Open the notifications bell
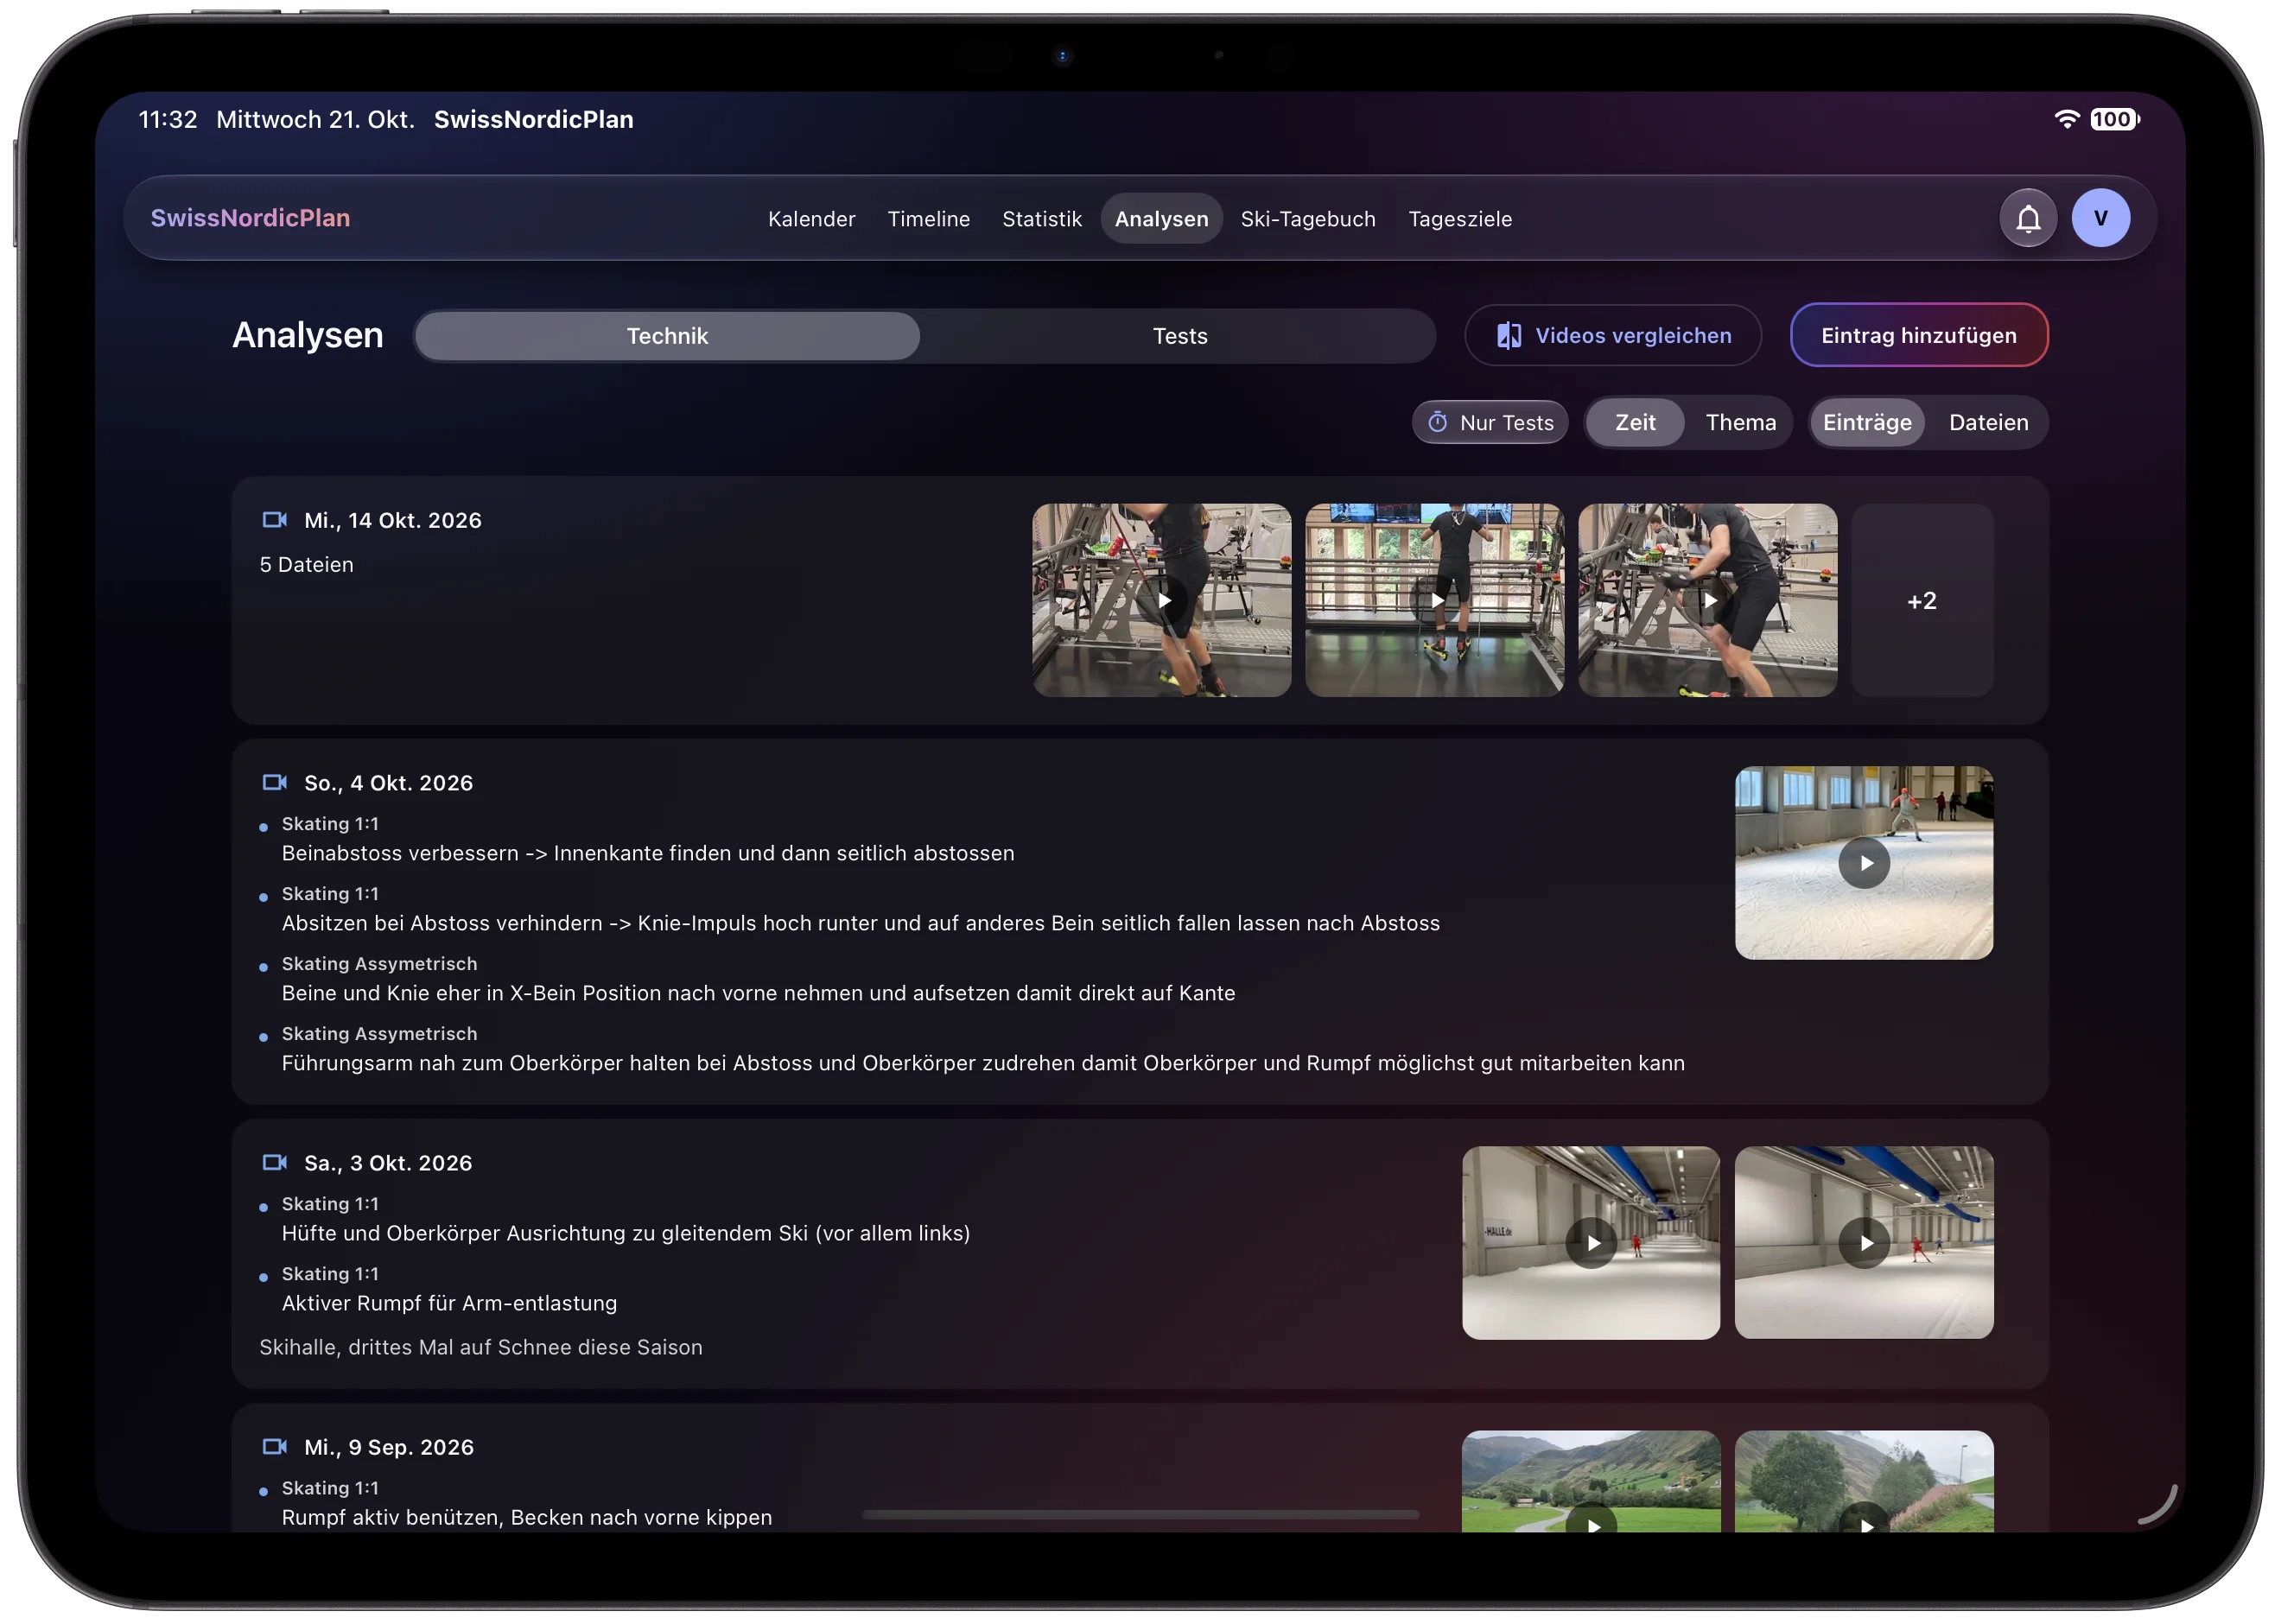This screenshot has width=2281, height=1624. [2027, 218]
